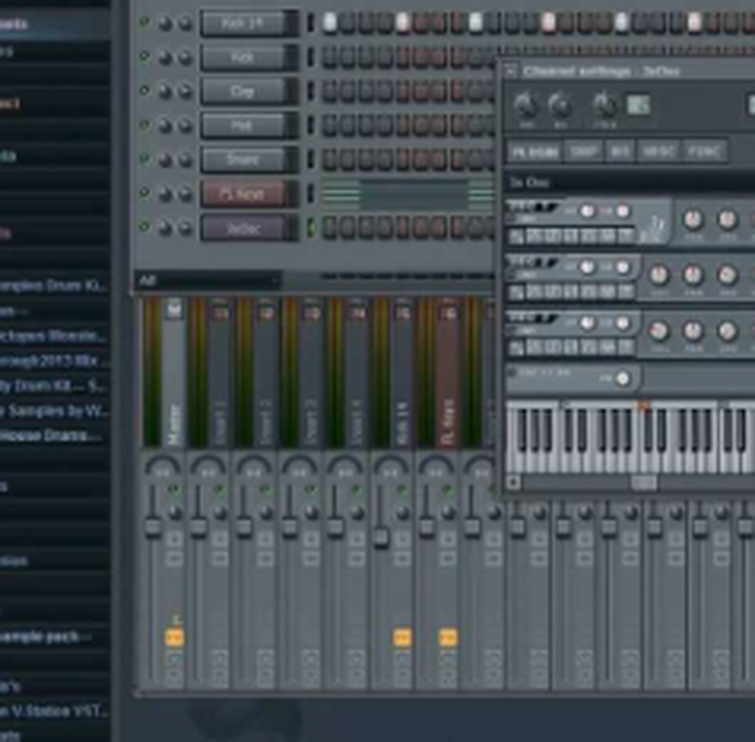The width and height of the screenshot is (755, 742).
Task: Click the FL Keys channel pan knob
Action: [x=165, y=194]
